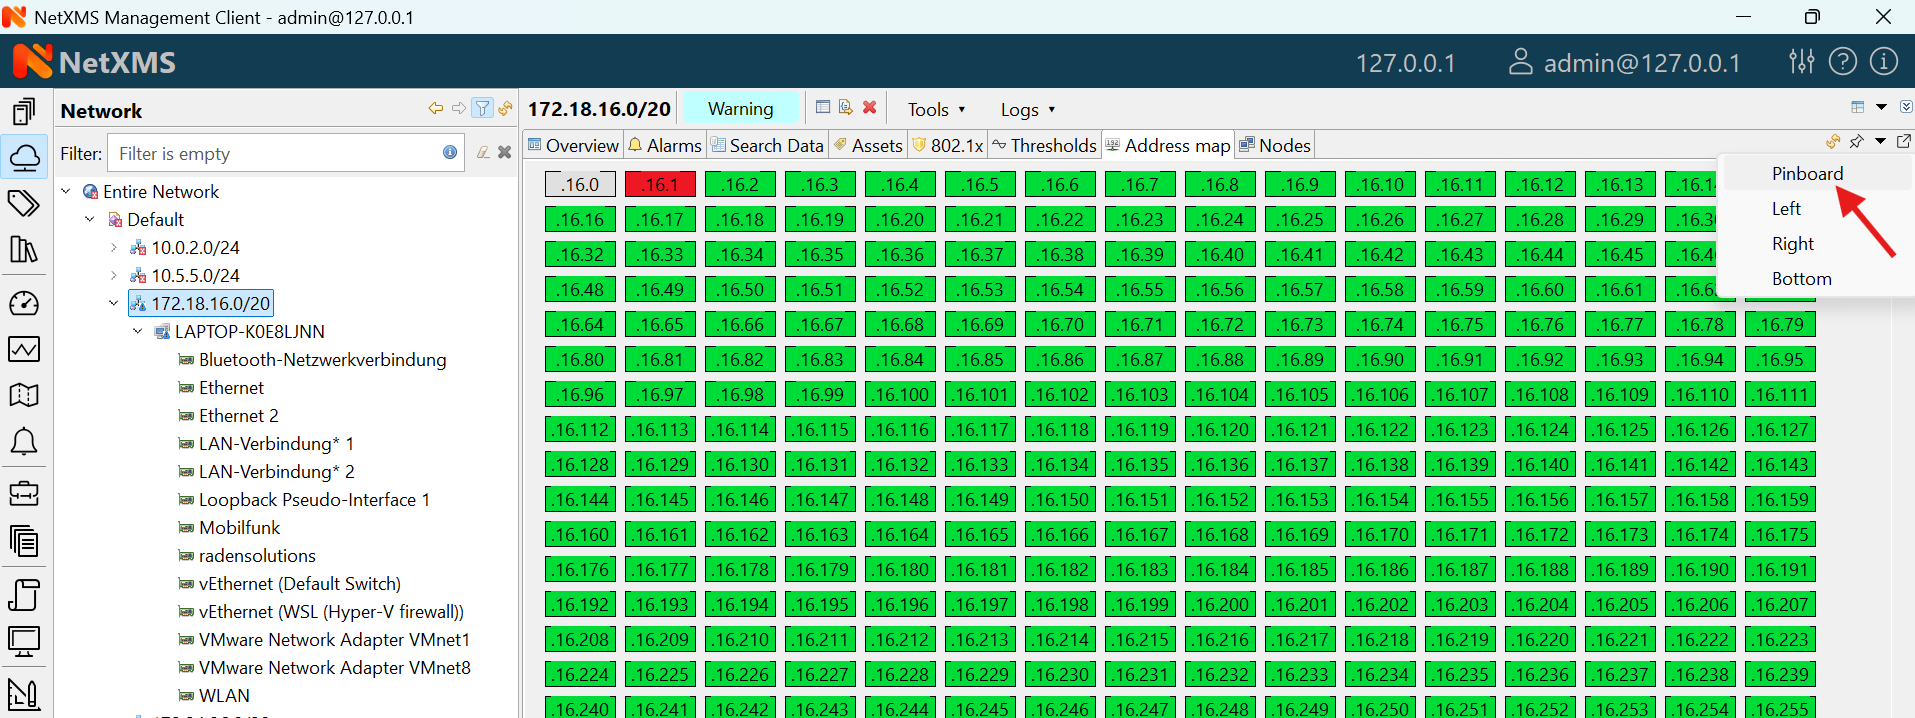Click the Alarms bell icon in sidebar
Image resolution: width=1915 pixels, height=718 pixels.
coord(24,442)
